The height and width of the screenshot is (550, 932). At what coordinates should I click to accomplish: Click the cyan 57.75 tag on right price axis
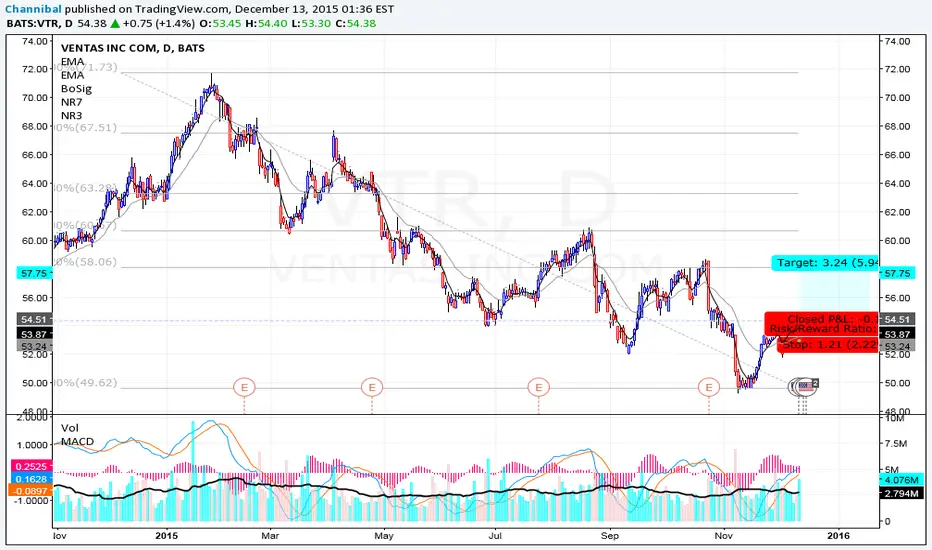(x=896, y=274)
